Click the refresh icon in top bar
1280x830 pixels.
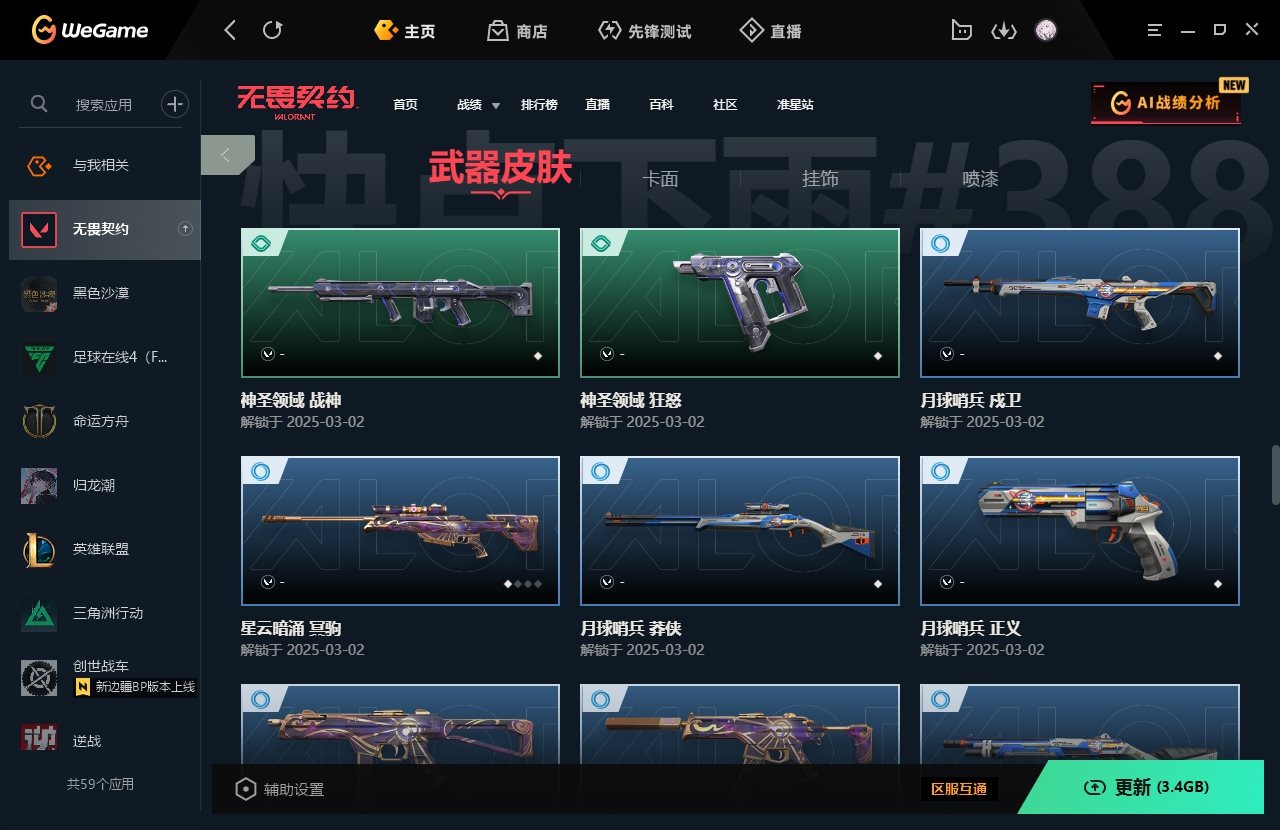click(x=272, y=30)
